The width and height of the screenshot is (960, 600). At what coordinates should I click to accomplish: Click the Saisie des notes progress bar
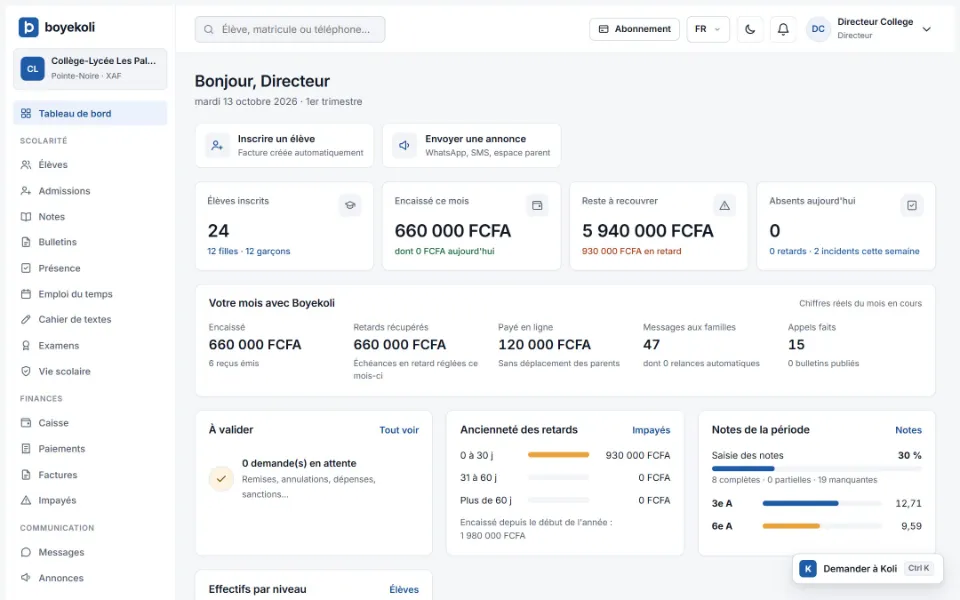point(817,469)
